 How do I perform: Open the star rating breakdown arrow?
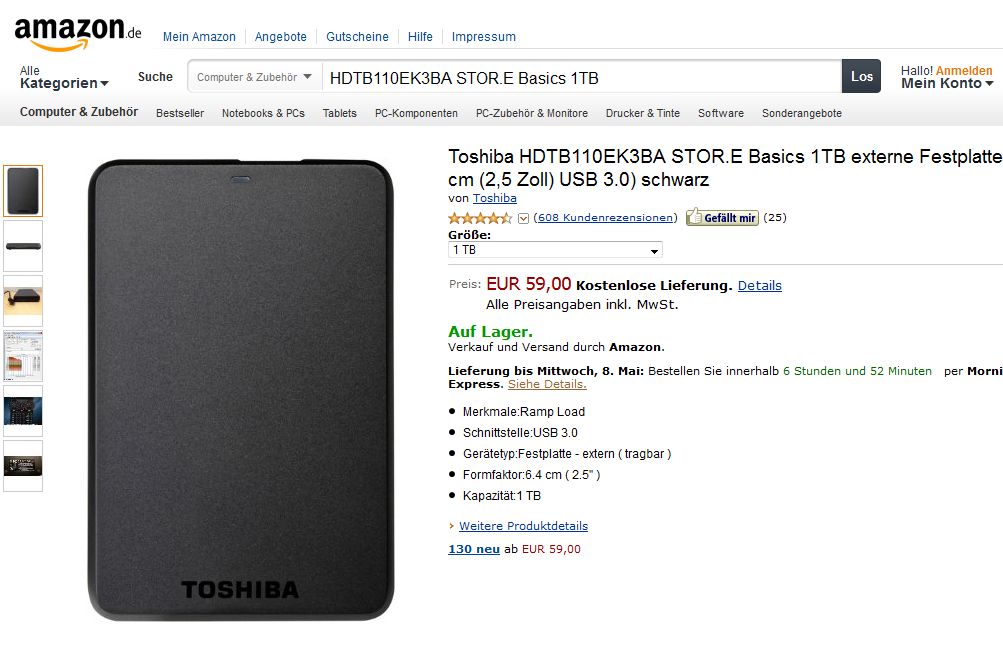pos(523,218)
